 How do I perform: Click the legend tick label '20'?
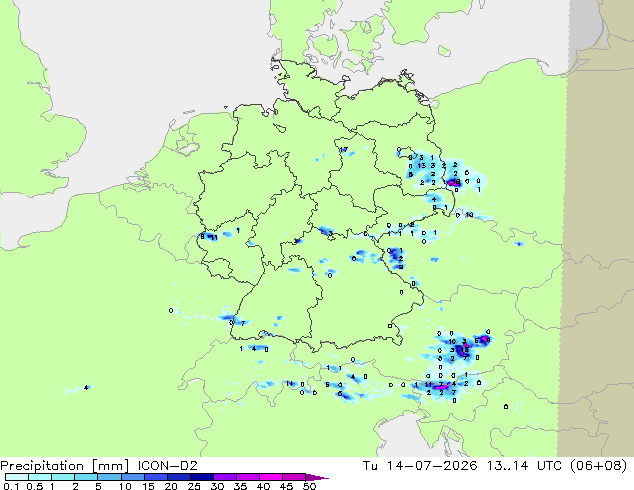[x=171, y=486]
